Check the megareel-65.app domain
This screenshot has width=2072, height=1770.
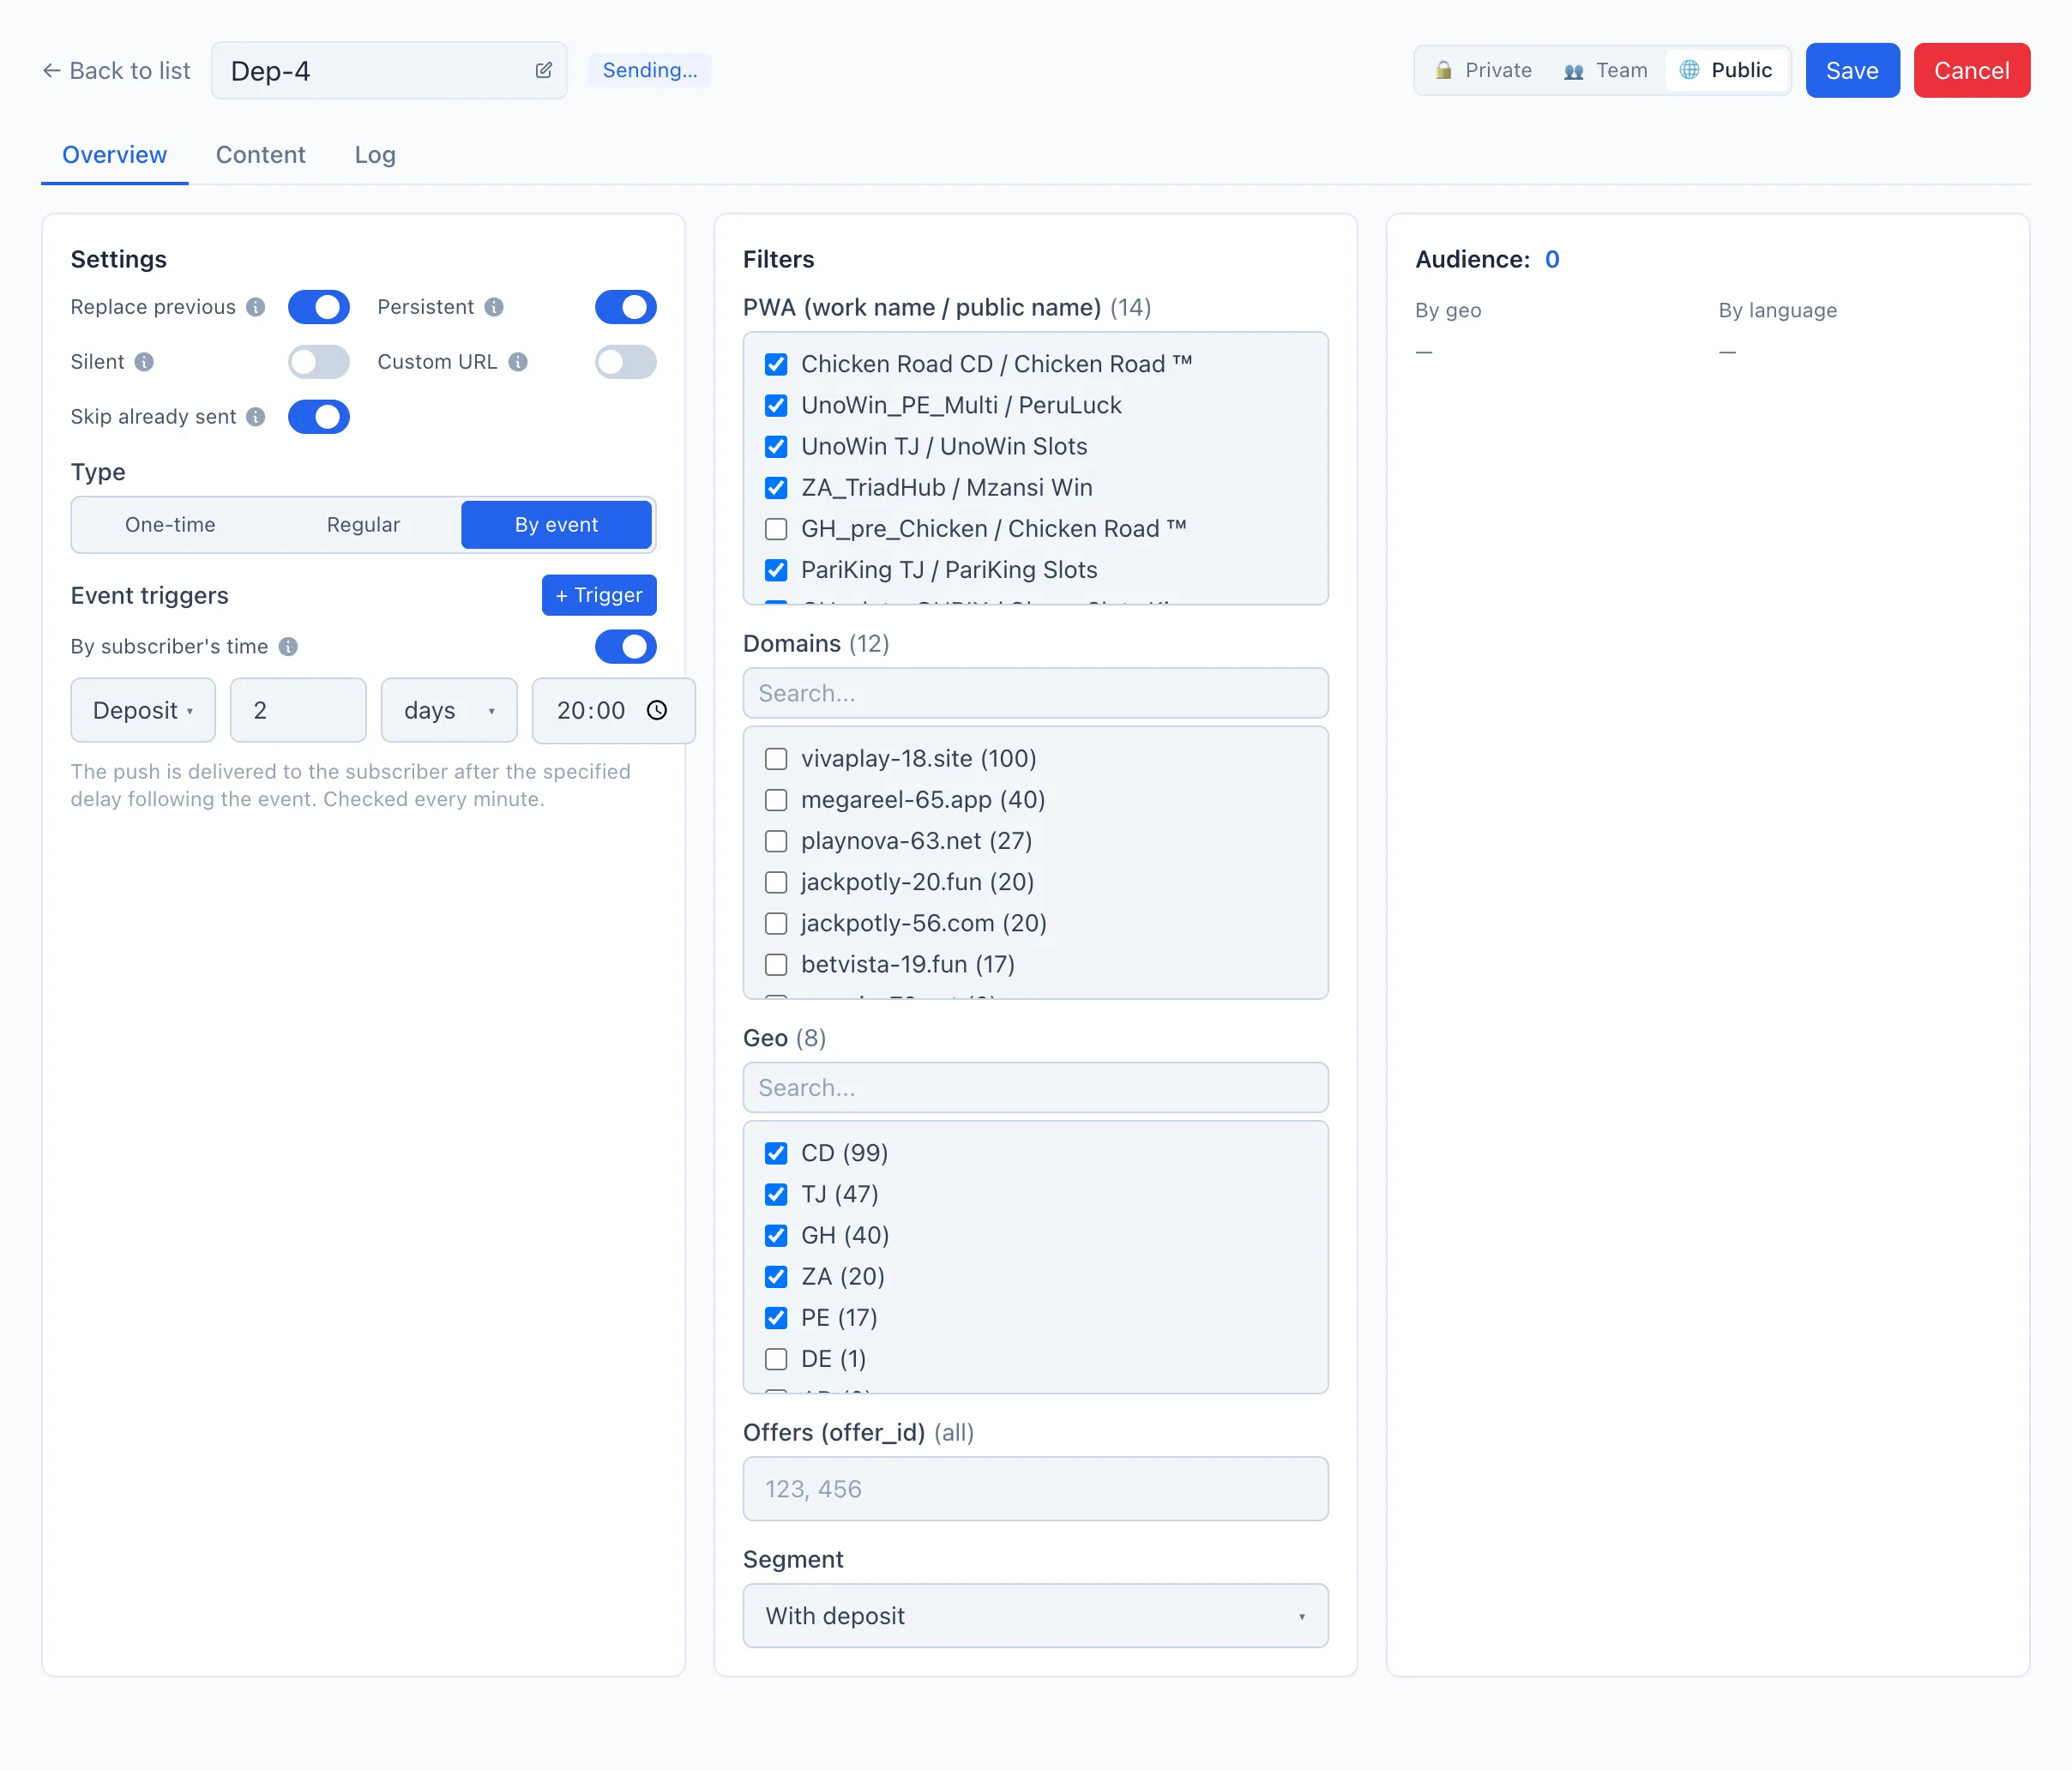coord(776,800)
